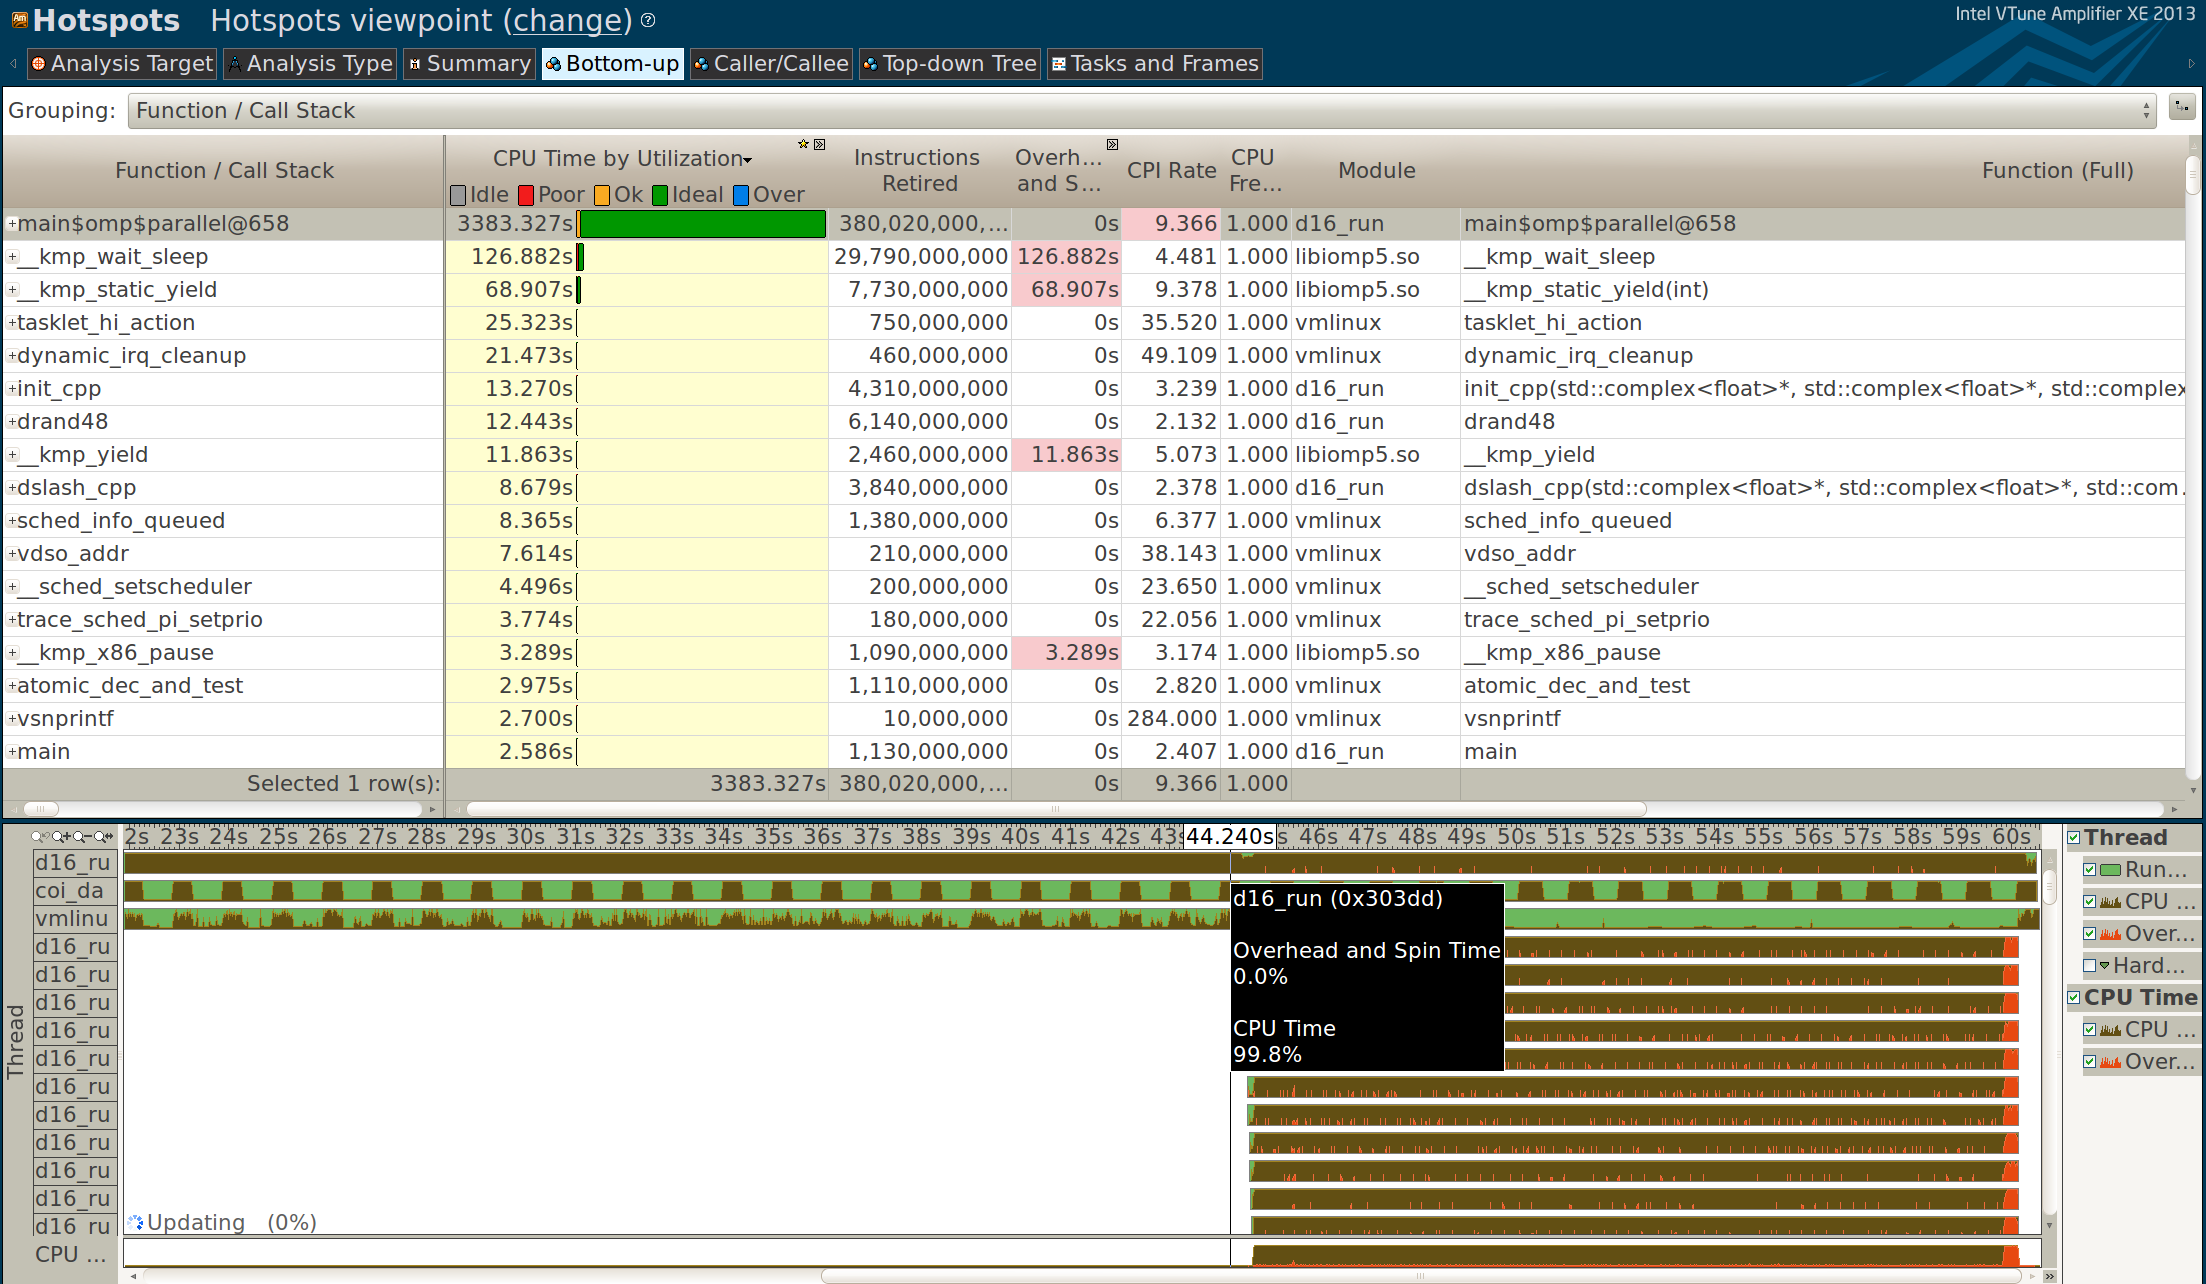Click star icon in CPU Time column header
Image resolution: width=2206 pixels, height=1284 pixels.
click(803, 144)
